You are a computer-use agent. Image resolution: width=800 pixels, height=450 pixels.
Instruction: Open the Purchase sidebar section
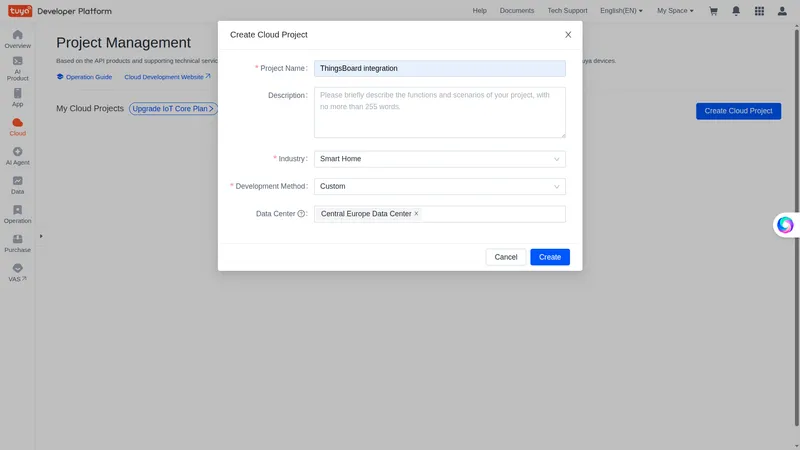(x=17, y=243)
